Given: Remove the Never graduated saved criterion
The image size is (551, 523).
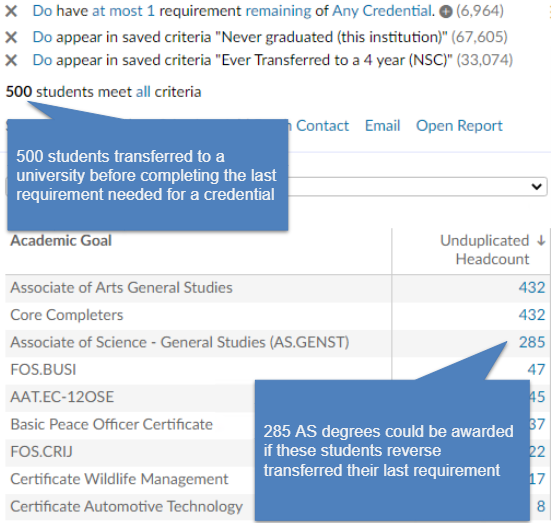Looking at the screenshot, I should click(x=11, y=37).
